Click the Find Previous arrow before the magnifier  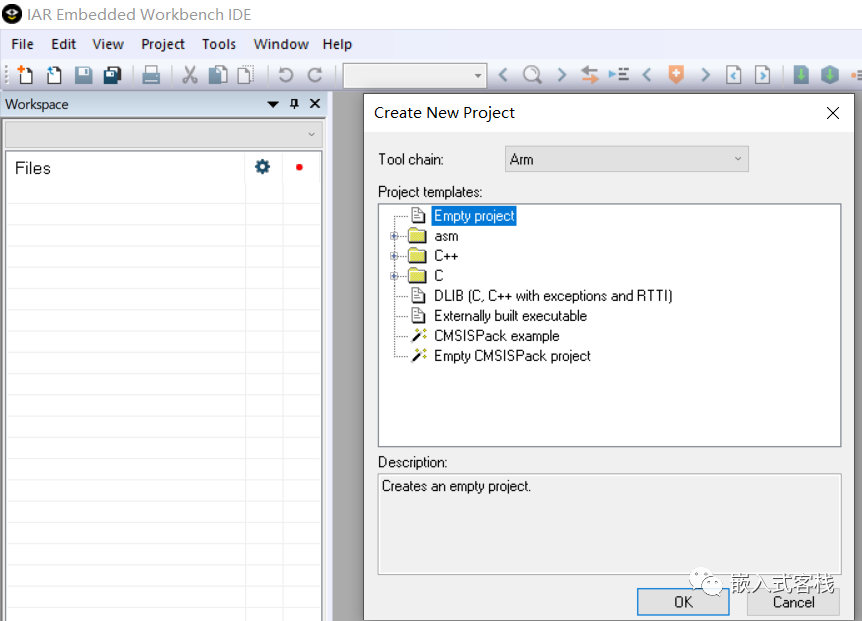pyautogui.click(x=503, y=74)
